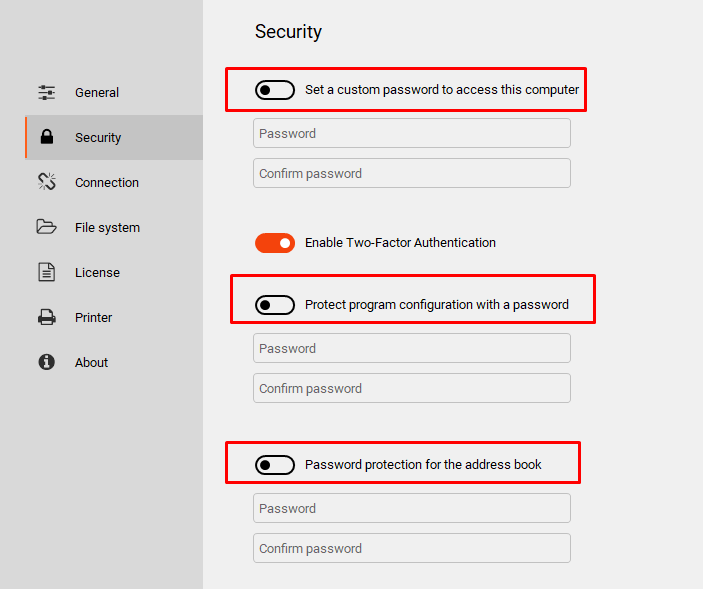Focus the program configuration Password field
This screenshot has height=590, width=703.
coord(412,348)
